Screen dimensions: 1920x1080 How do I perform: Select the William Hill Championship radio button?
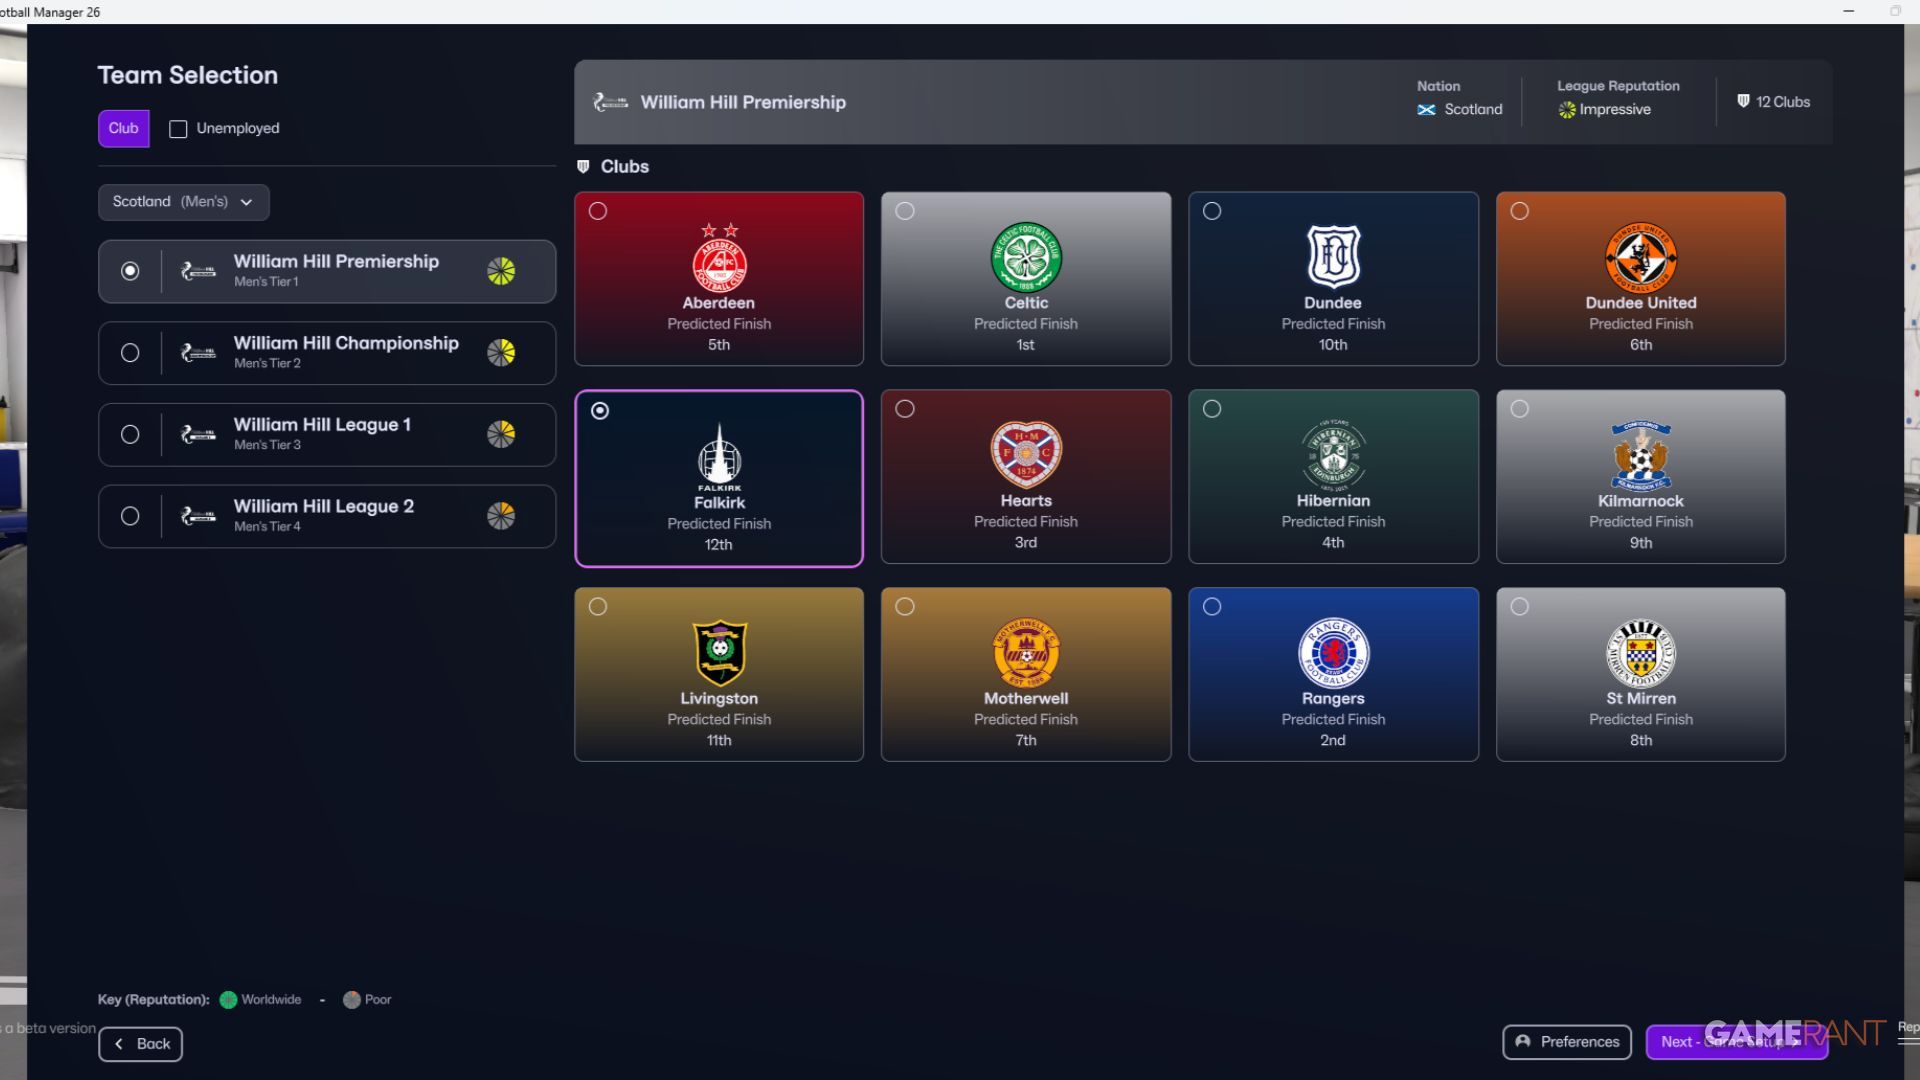pyautogui.click(x=130, y=353)
